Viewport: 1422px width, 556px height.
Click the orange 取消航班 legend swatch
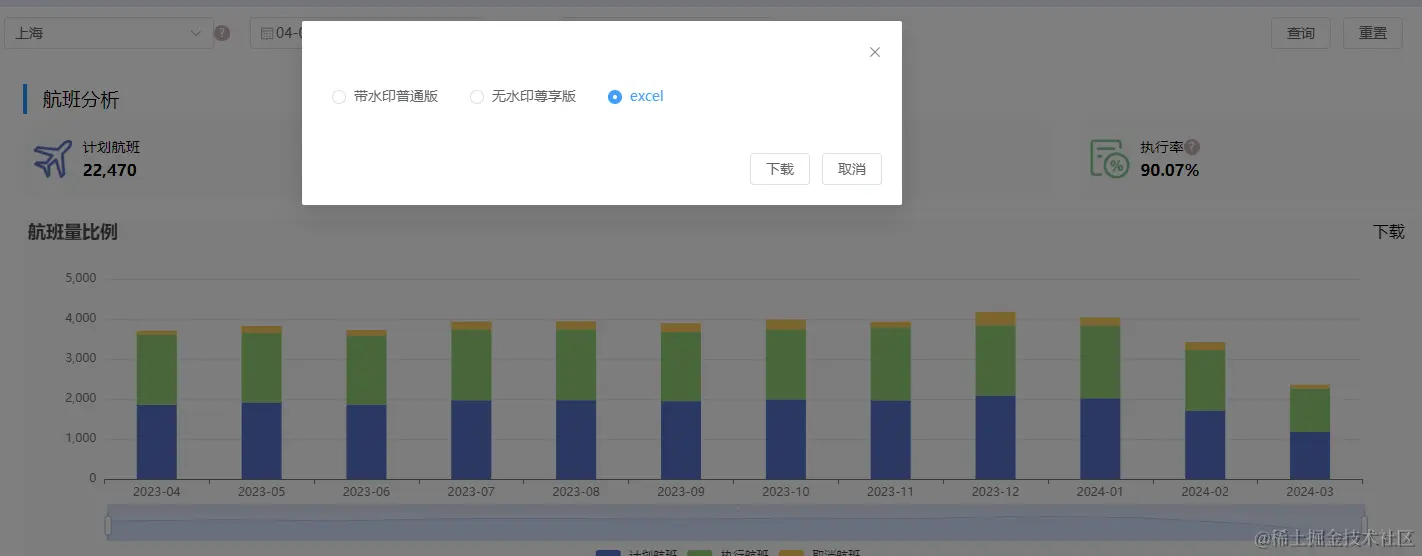pos(791,553)
